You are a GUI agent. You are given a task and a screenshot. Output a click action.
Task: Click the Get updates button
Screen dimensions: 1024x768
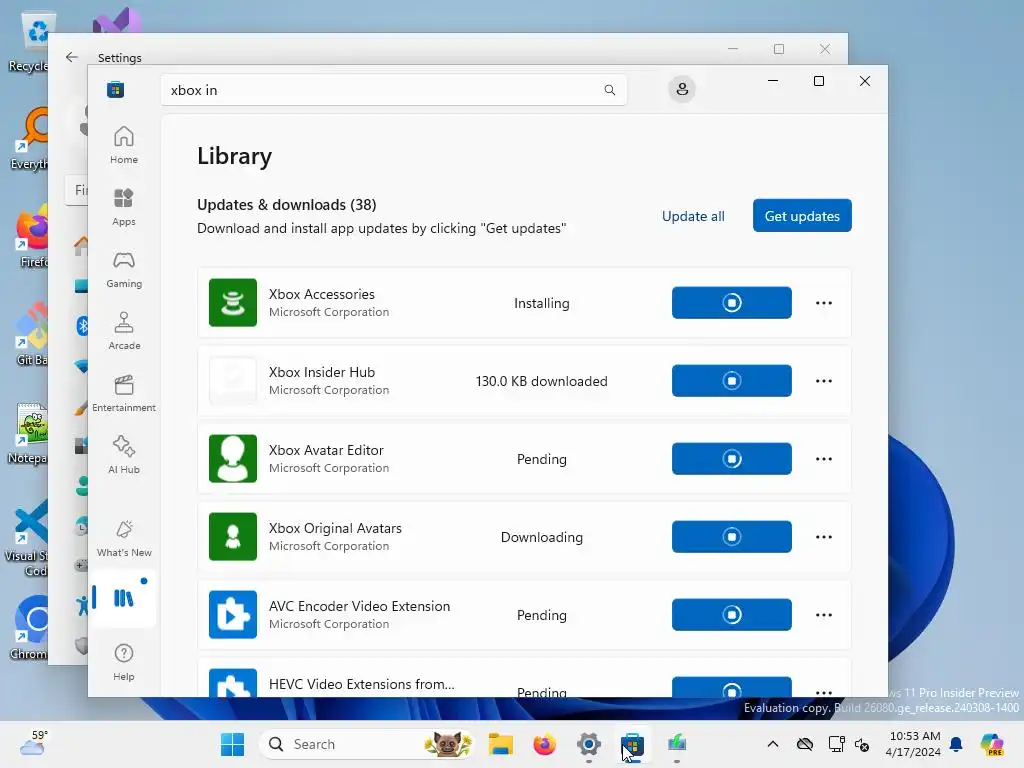tap(802, 216)
